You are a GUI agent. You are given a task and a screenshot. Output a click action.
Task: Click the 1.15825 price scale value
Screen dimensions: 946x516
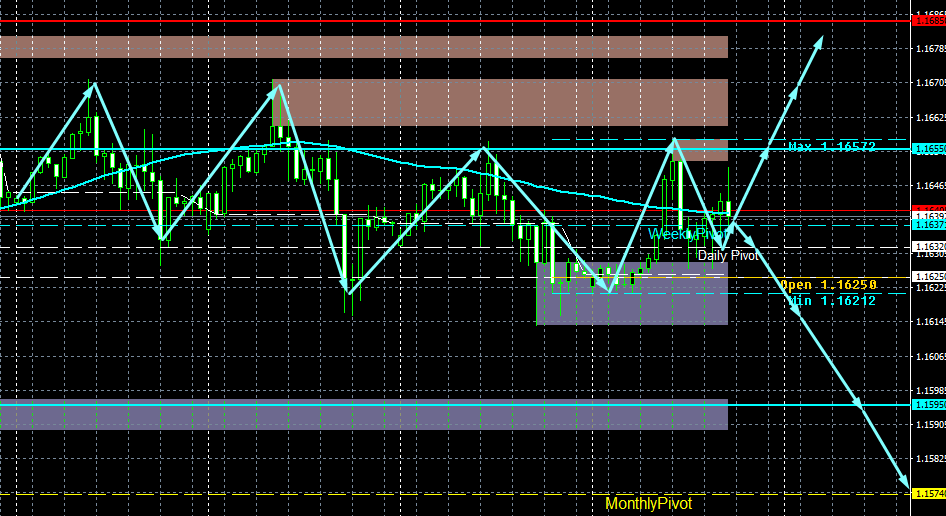pos(930,459)
